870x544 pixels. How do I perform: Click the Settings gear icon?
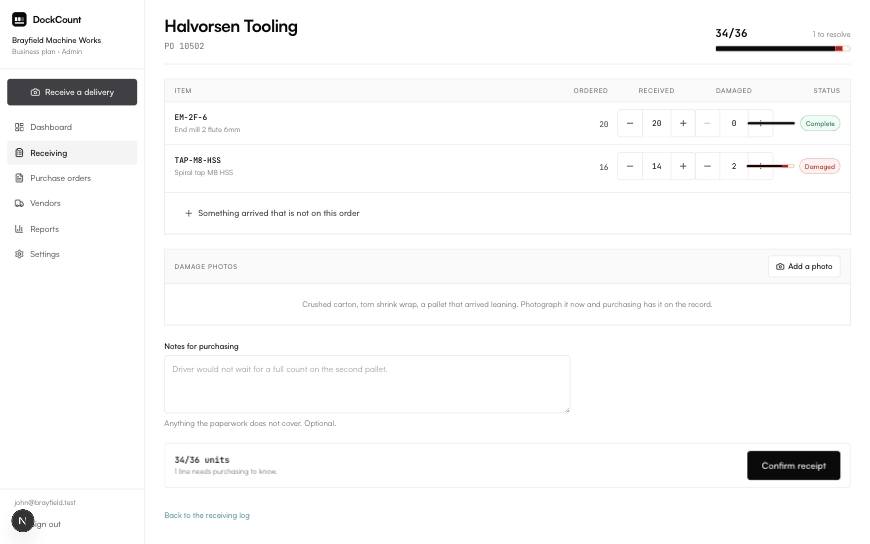click(x=19, y=254)
